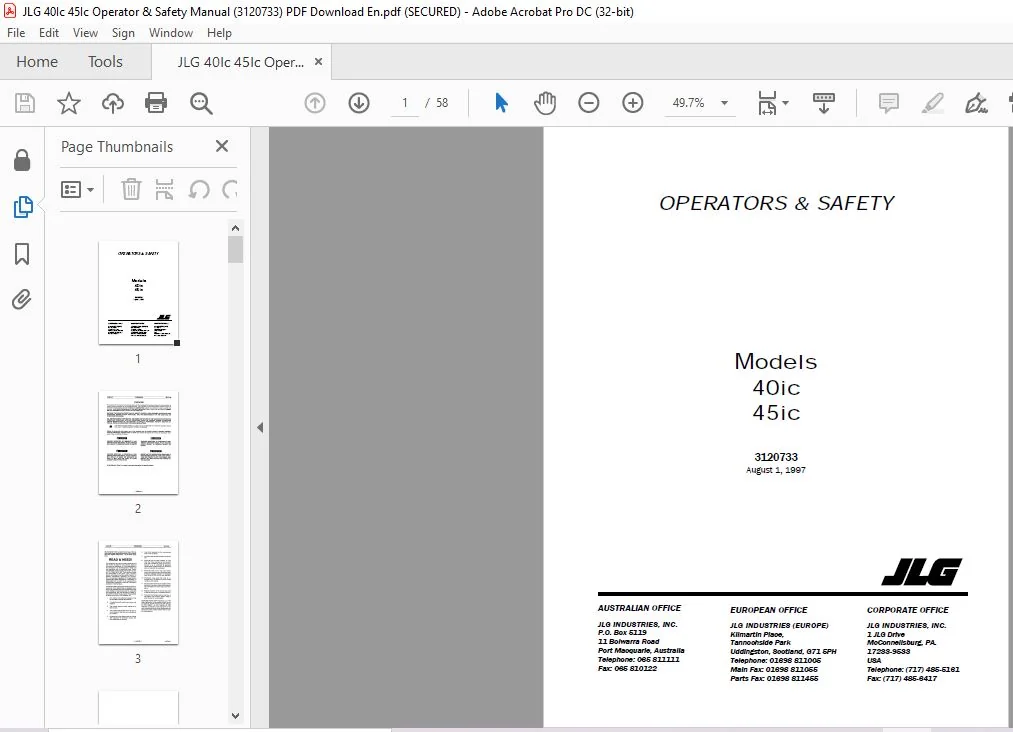Open the Bookmarks pane

pos(22,254)
